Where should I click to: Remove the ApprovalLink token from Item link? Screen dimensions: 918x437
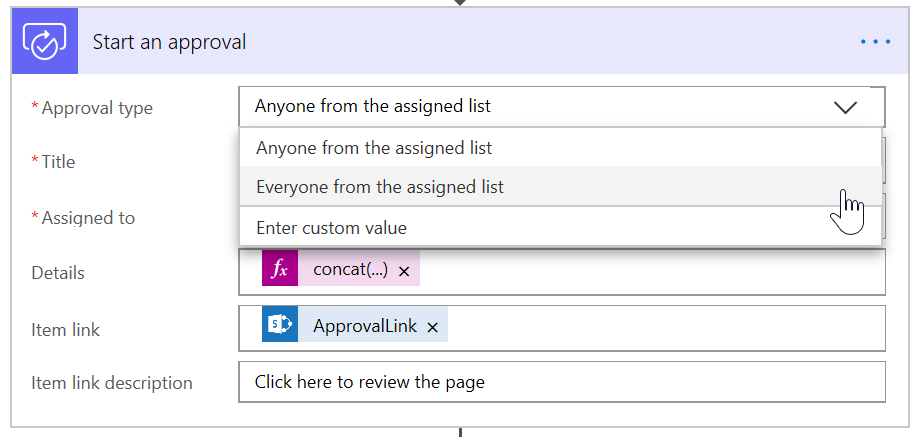coord(433,327)
